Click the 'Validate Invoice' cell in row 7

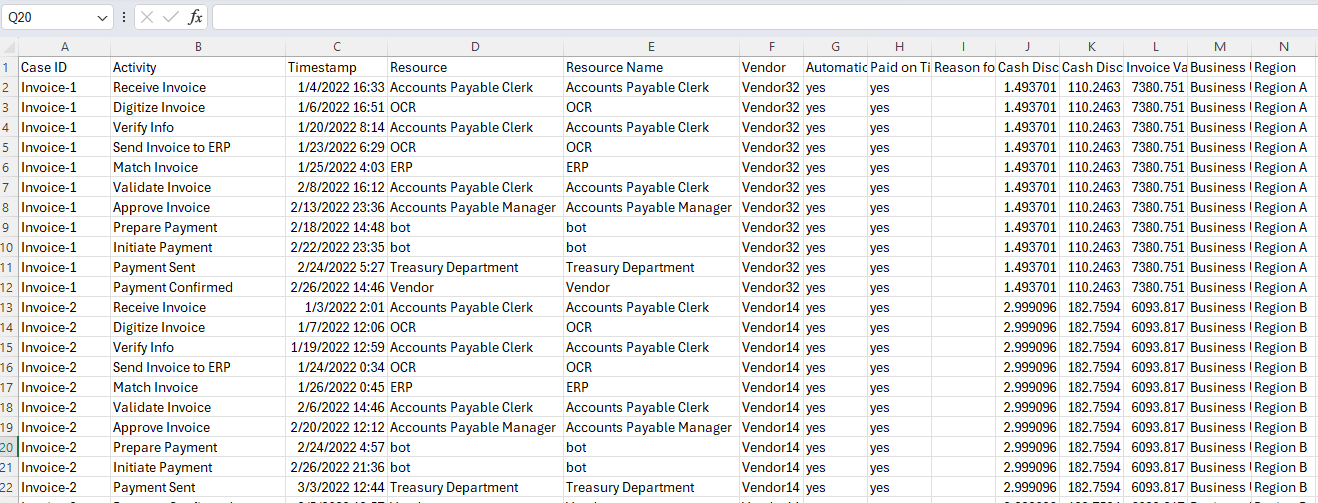pos(198,187)
